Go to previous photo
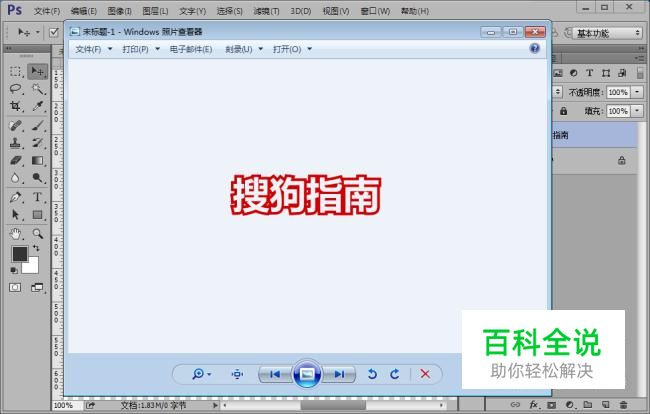Screen dimensions: 650x414 [x=275, y=374]
